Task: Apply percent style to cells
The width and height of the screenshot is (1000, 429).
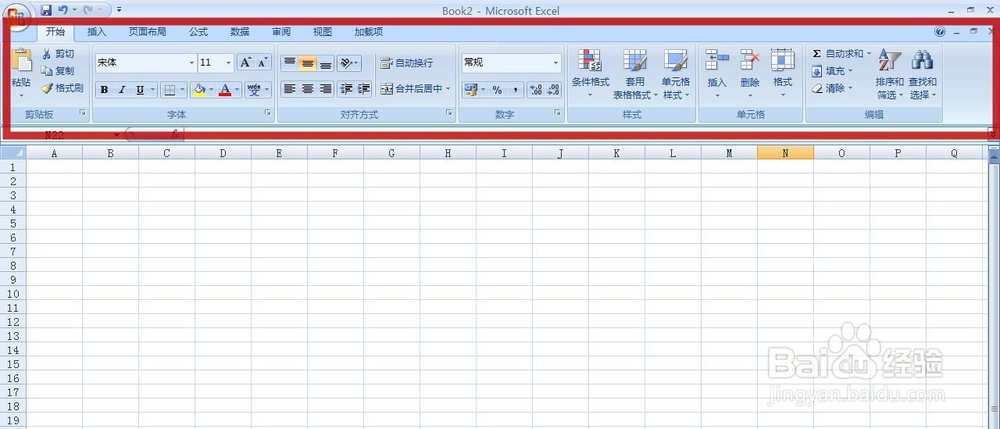Action: coord(497,90)
